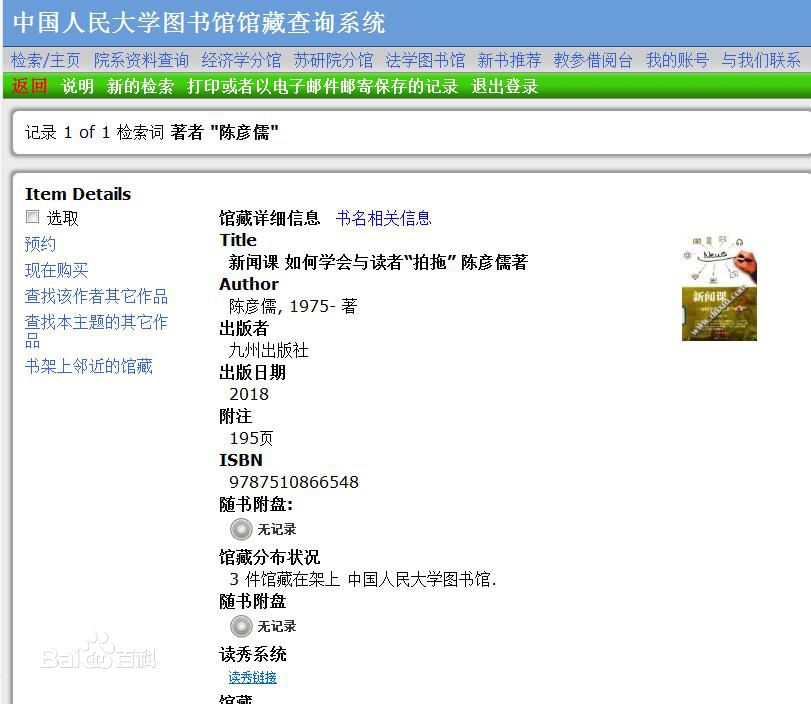The height and width of the screenshot is (704, 811).
Task: Open the 检索/主页 navigation link
Action: coord(46,61)
